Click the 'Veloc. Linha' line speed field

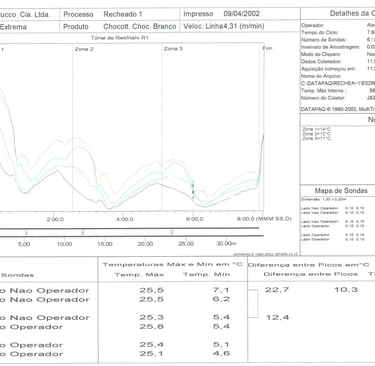(x=224, y=26)
